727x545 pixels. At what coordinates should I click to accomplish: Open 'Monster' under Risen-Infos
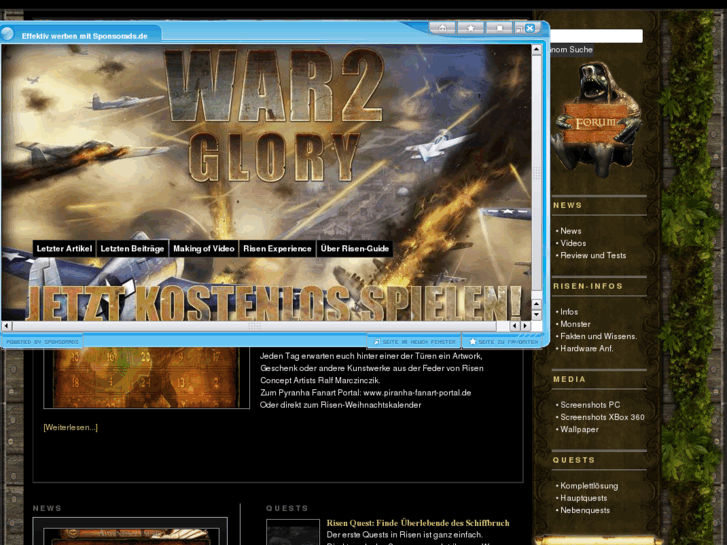coord(575,324)
